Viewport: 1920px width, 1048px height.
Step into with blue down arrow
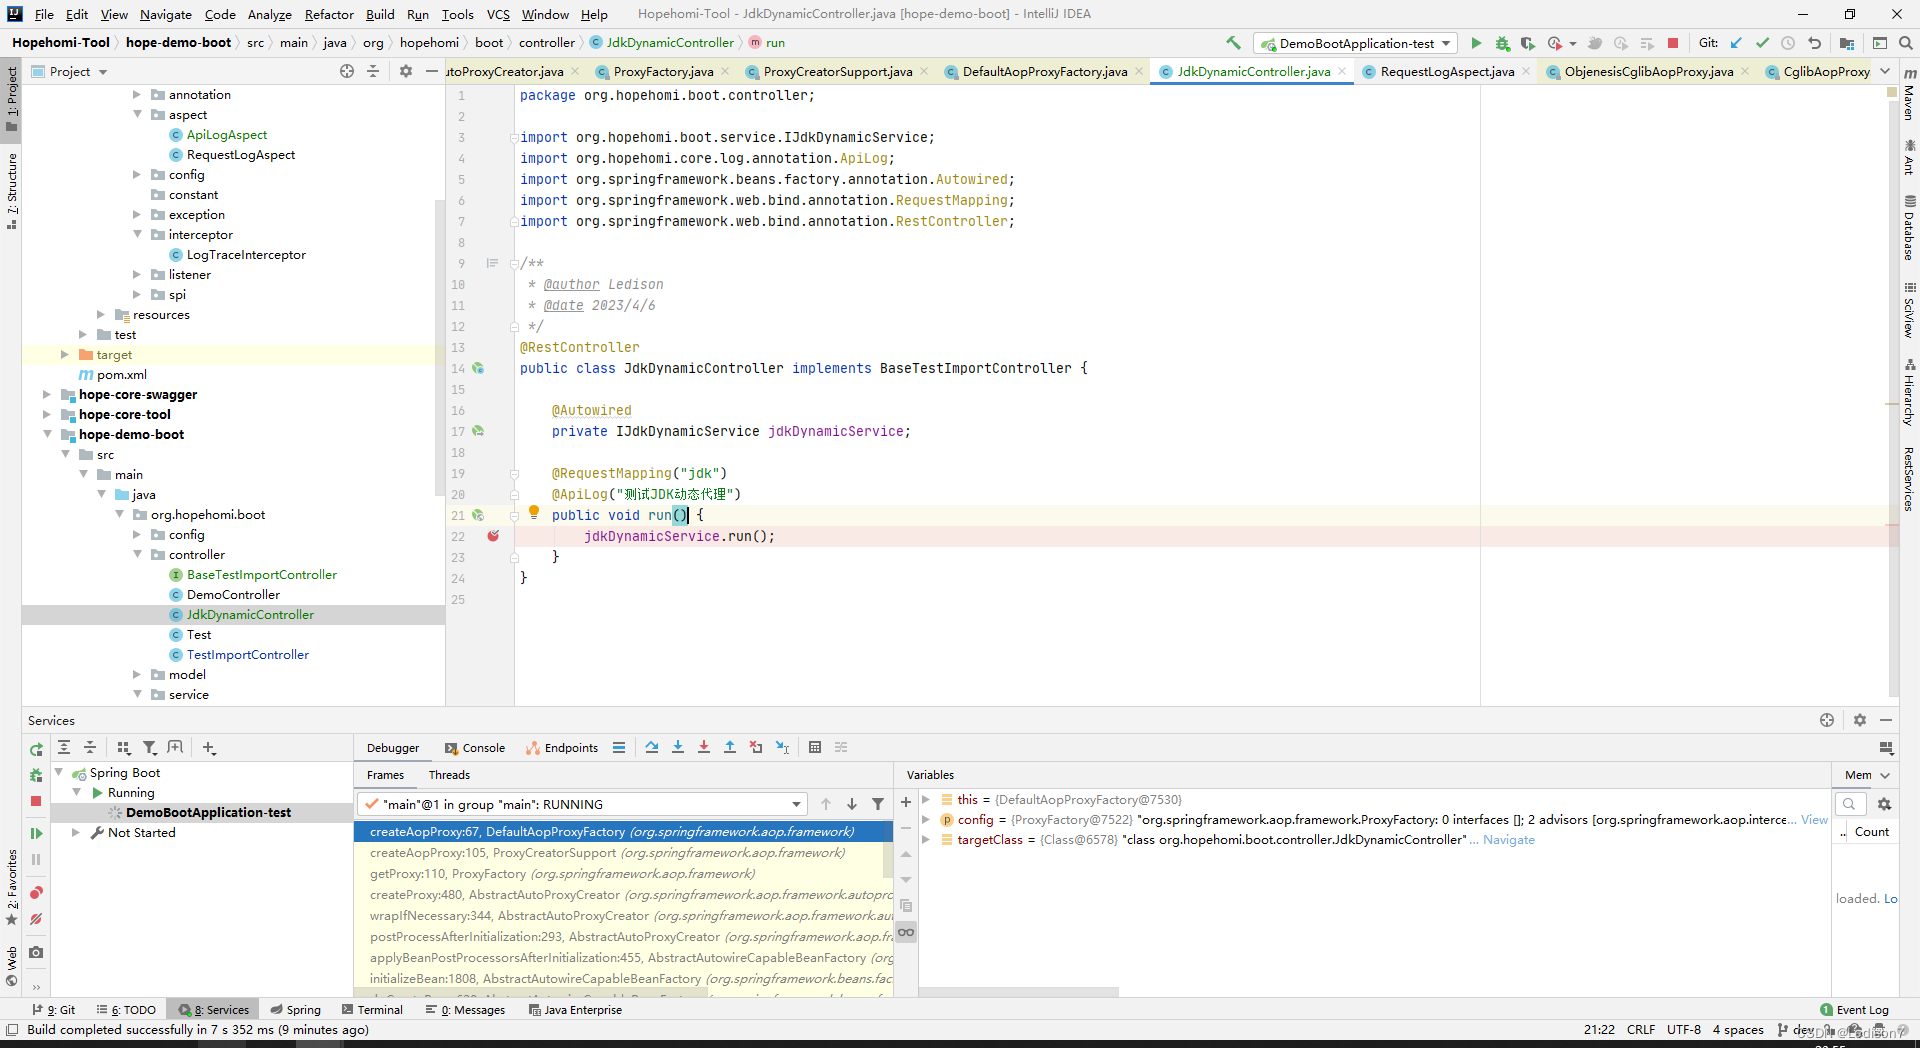(678, 747)
